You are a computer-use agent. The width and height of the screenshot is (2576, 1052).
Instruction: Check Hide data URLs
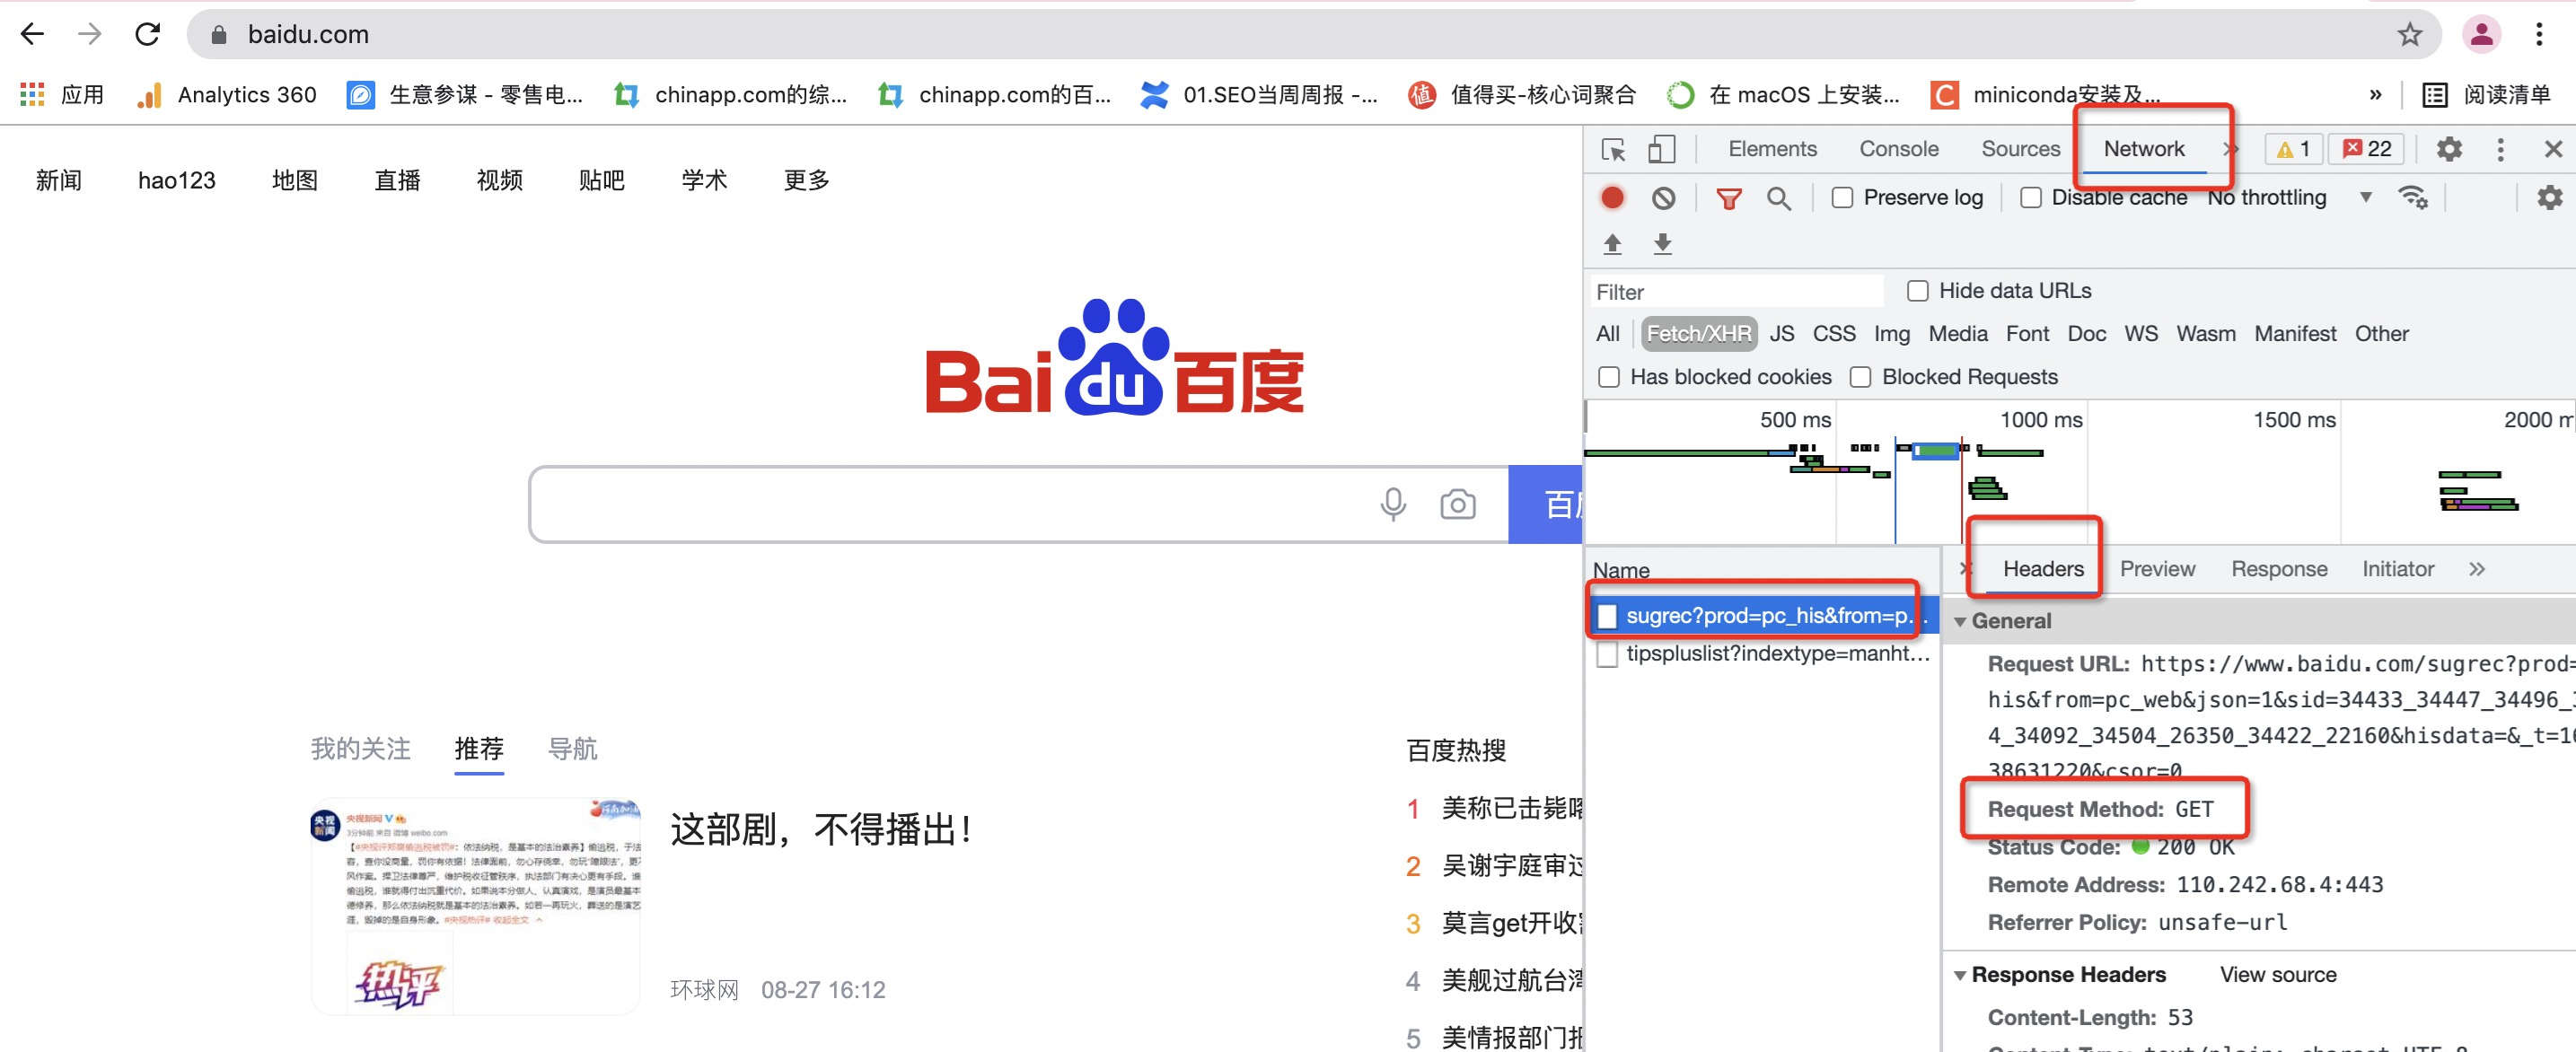click(1916, 291)
